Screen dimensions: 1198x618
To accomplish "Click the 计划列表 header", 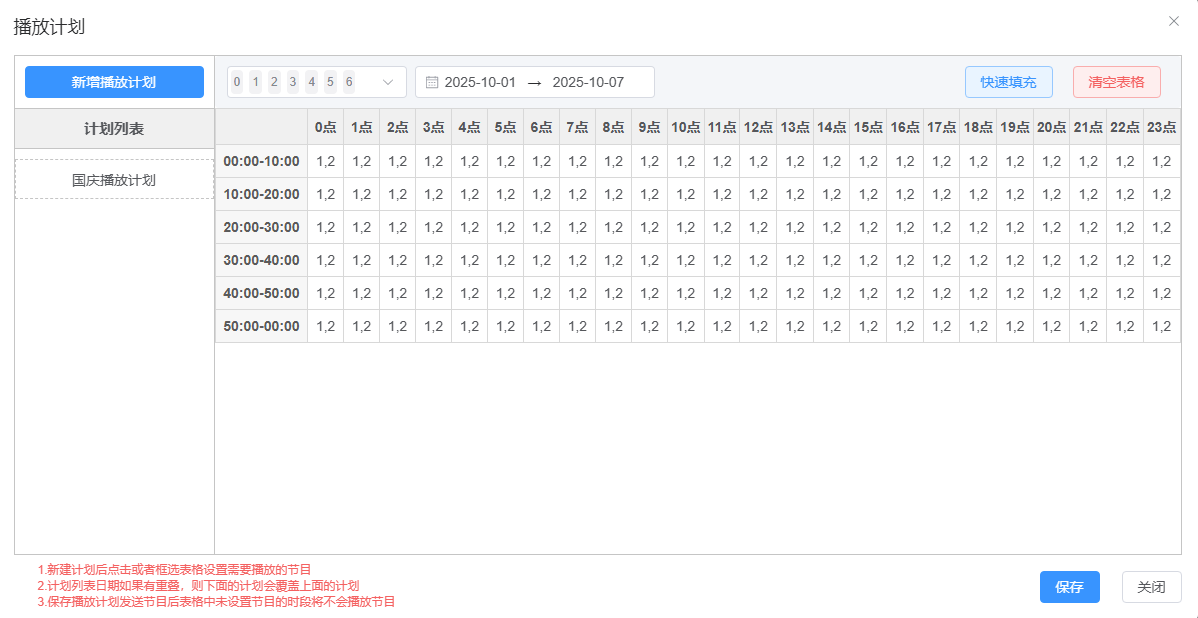I will [114, 129].
